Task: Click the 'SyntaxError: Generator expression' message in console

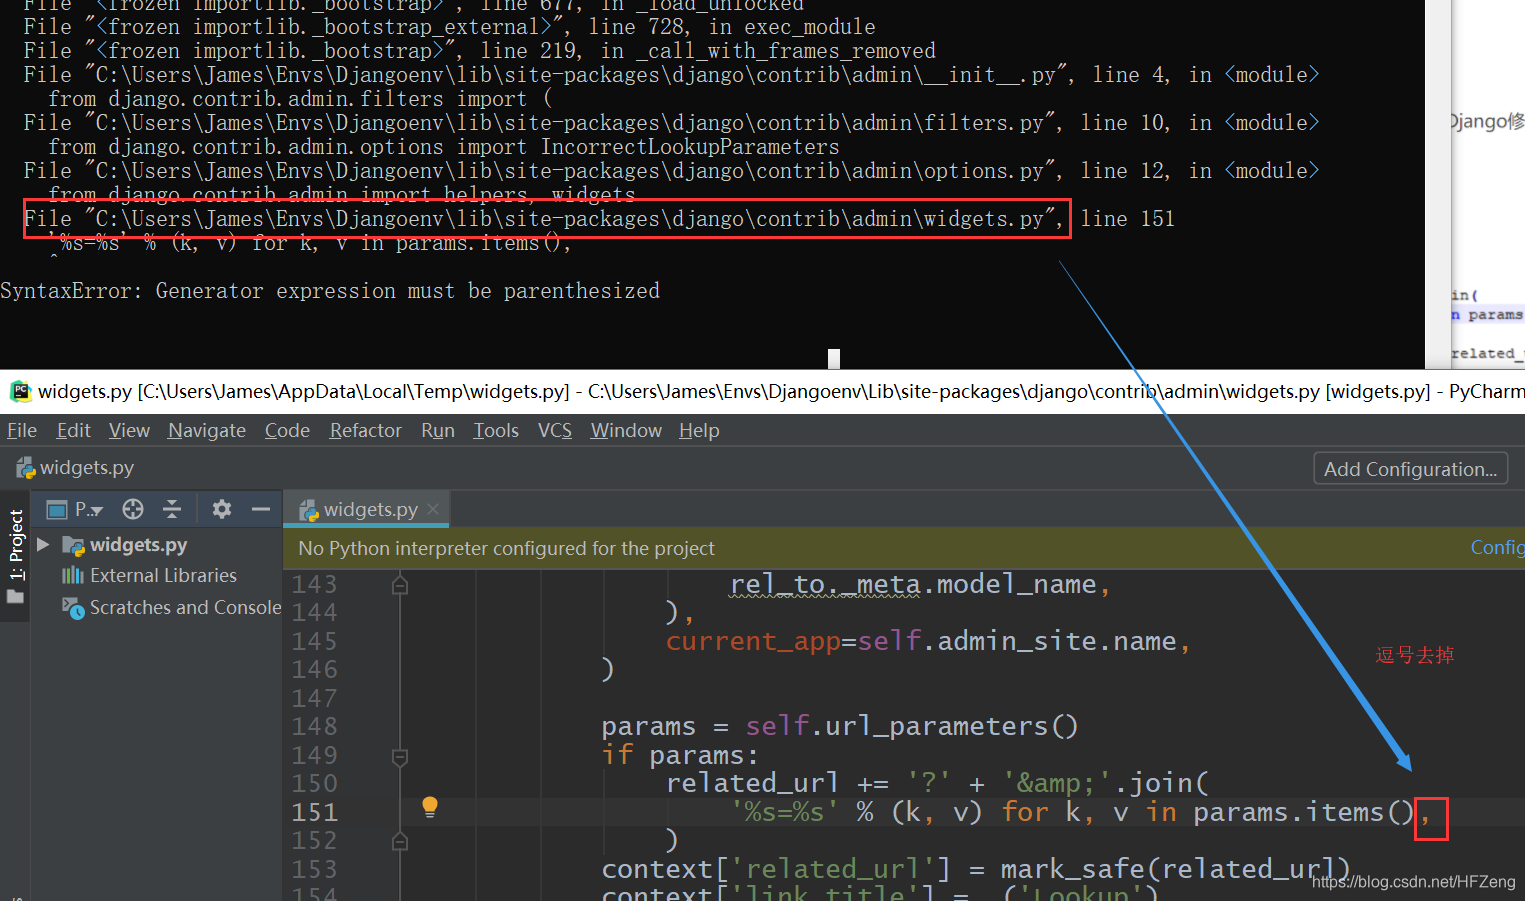Action: click(330, 291)
